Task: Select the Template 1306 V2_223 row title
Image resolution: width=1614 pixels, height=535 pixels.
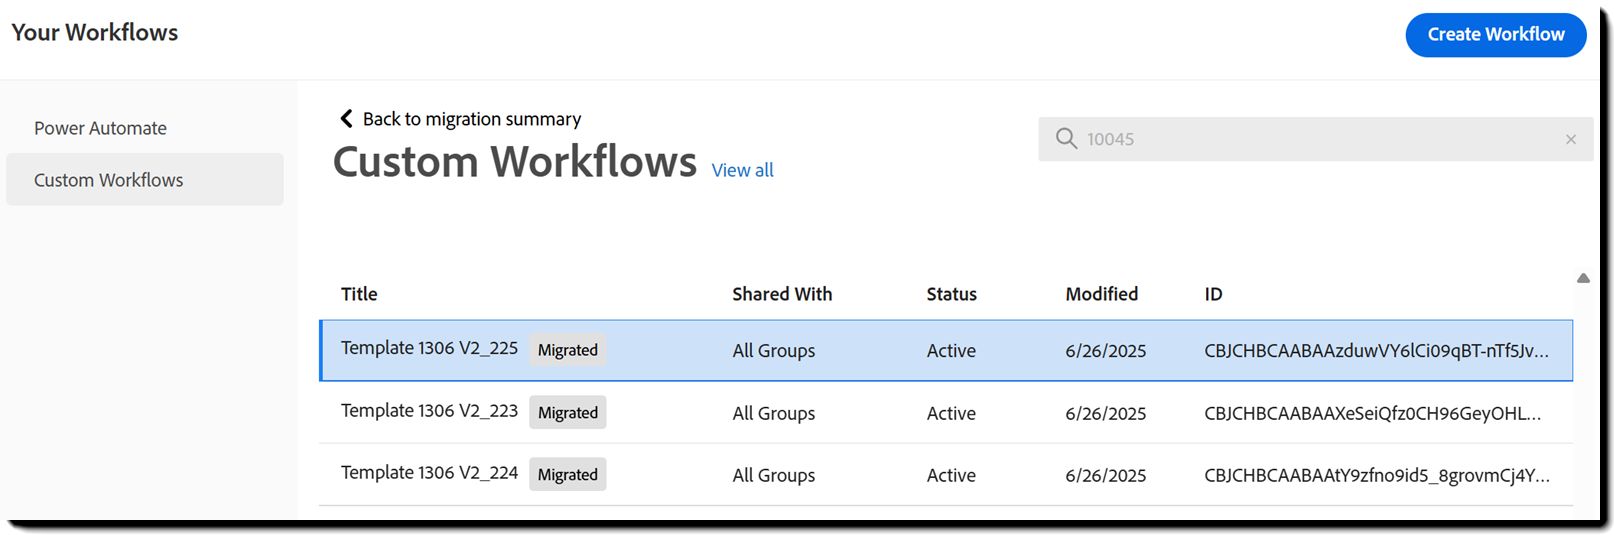Action: point(429,411)
